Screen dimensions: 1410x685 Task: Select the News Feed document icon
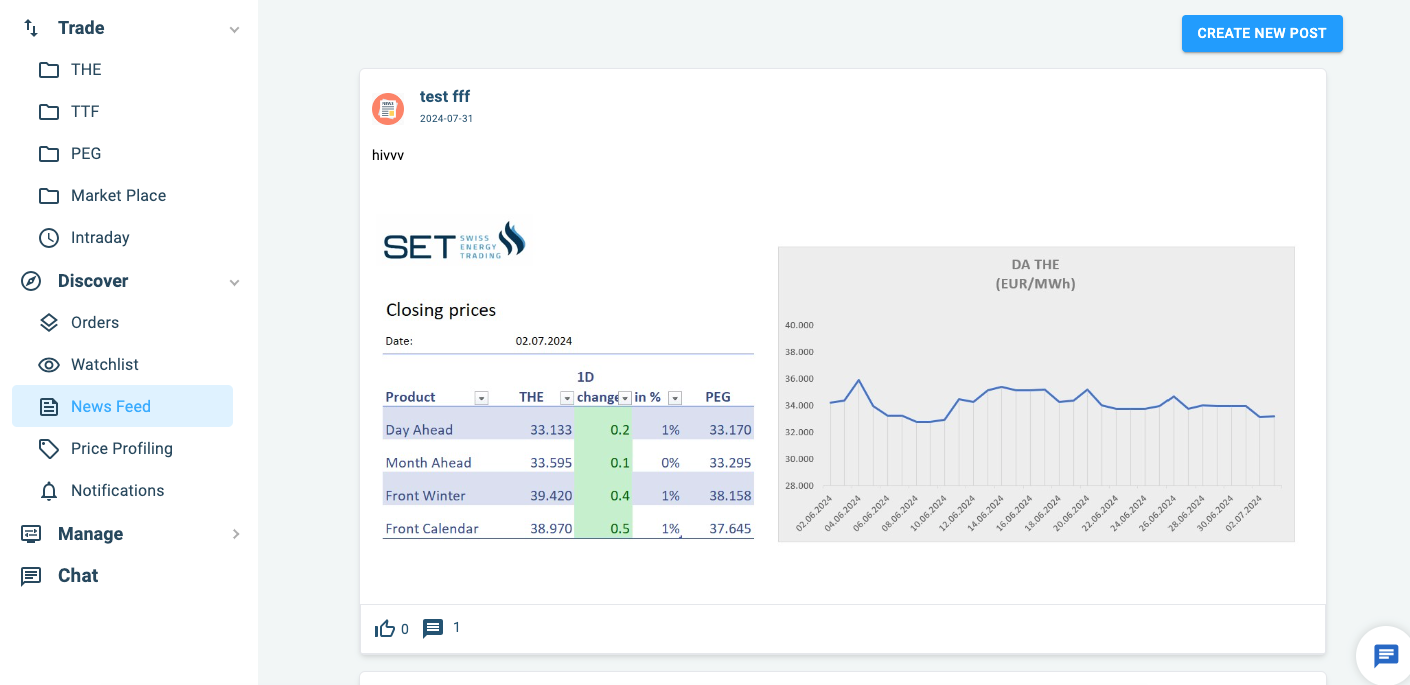[49, 406]
